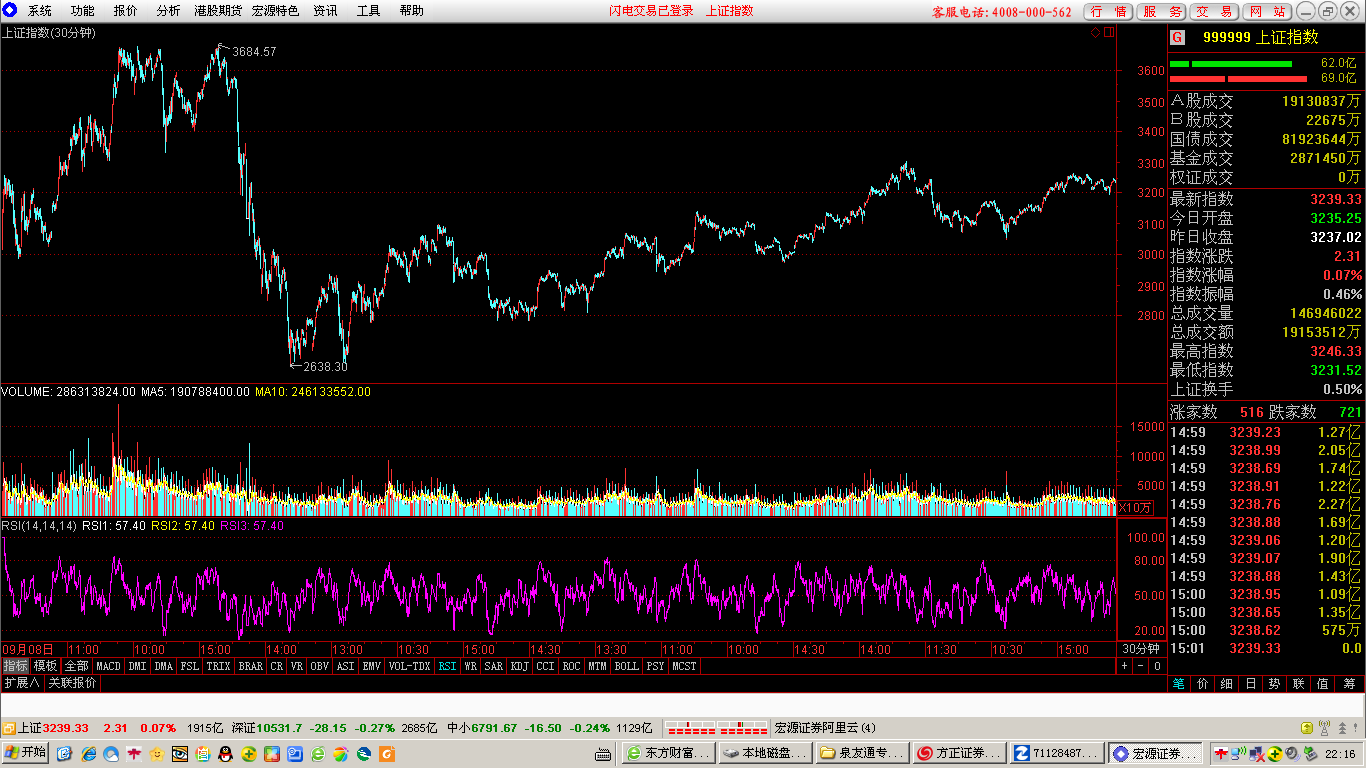Click the 0 reset button under chart
Image resolution: width=1366 pixels, height=768 pixels.
(x=1157, y=666)
